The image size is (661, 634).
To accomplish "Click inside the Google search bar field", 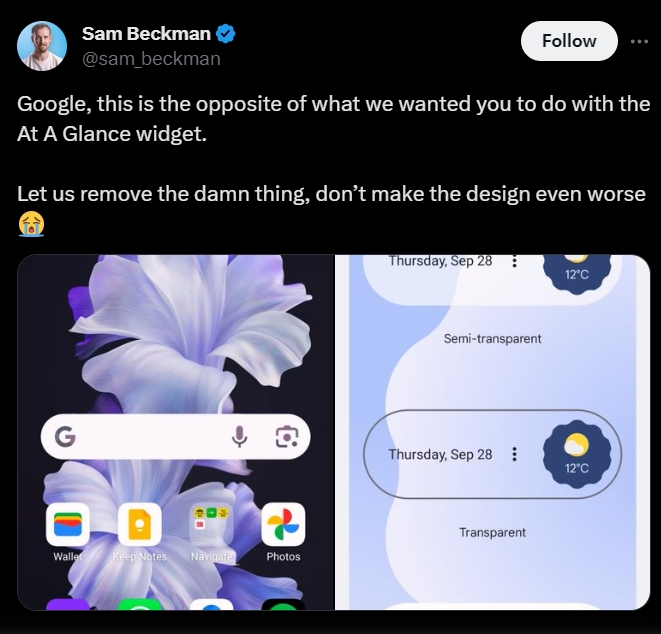I will (x=175, y=436).
